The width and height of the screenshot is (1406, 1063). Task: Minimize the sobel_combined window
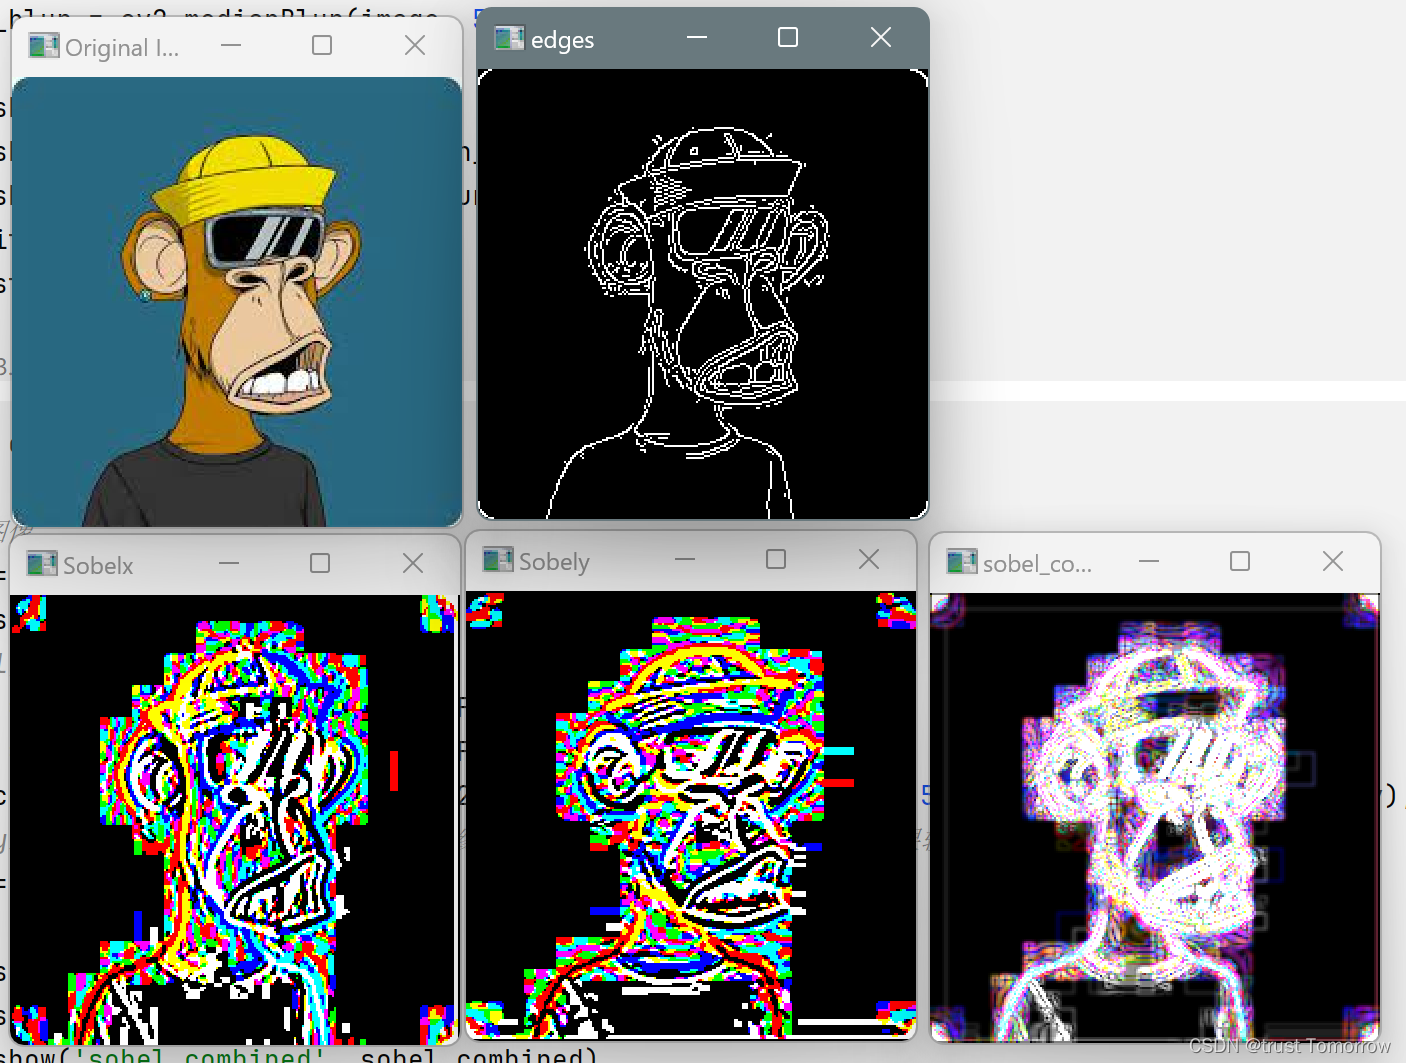[x=1149, y=561]
